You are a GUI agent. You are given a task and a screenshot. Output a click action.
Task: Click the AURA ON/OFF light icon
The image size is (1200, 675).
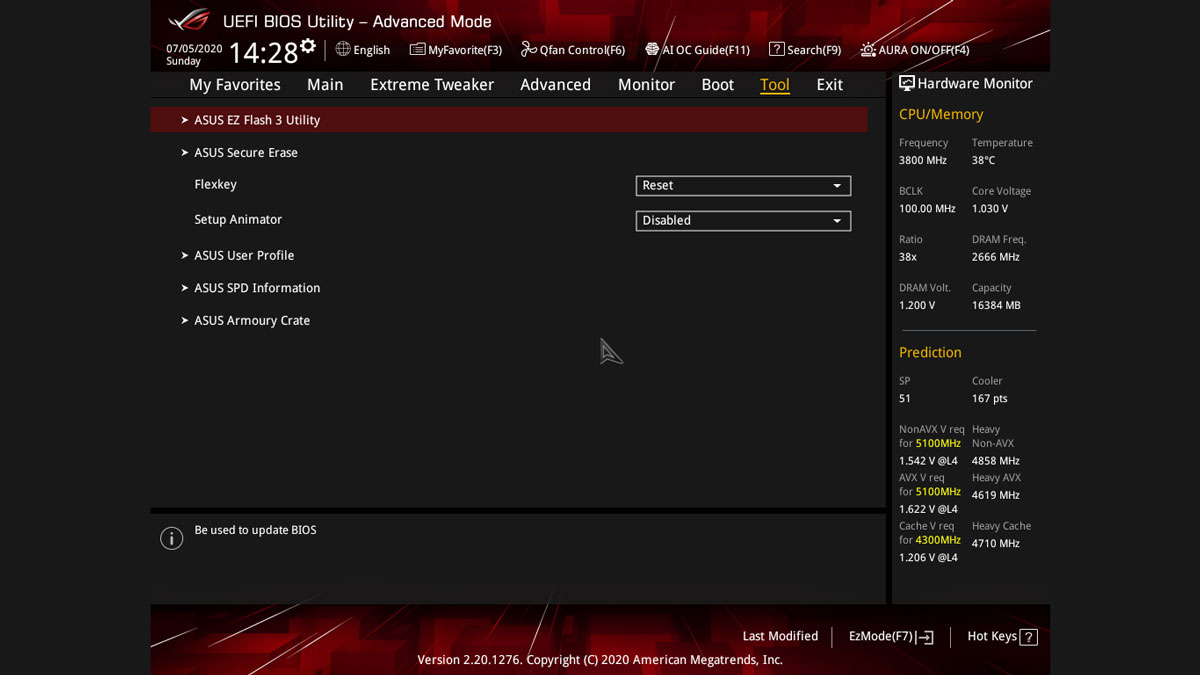click(x=868, y=49)
